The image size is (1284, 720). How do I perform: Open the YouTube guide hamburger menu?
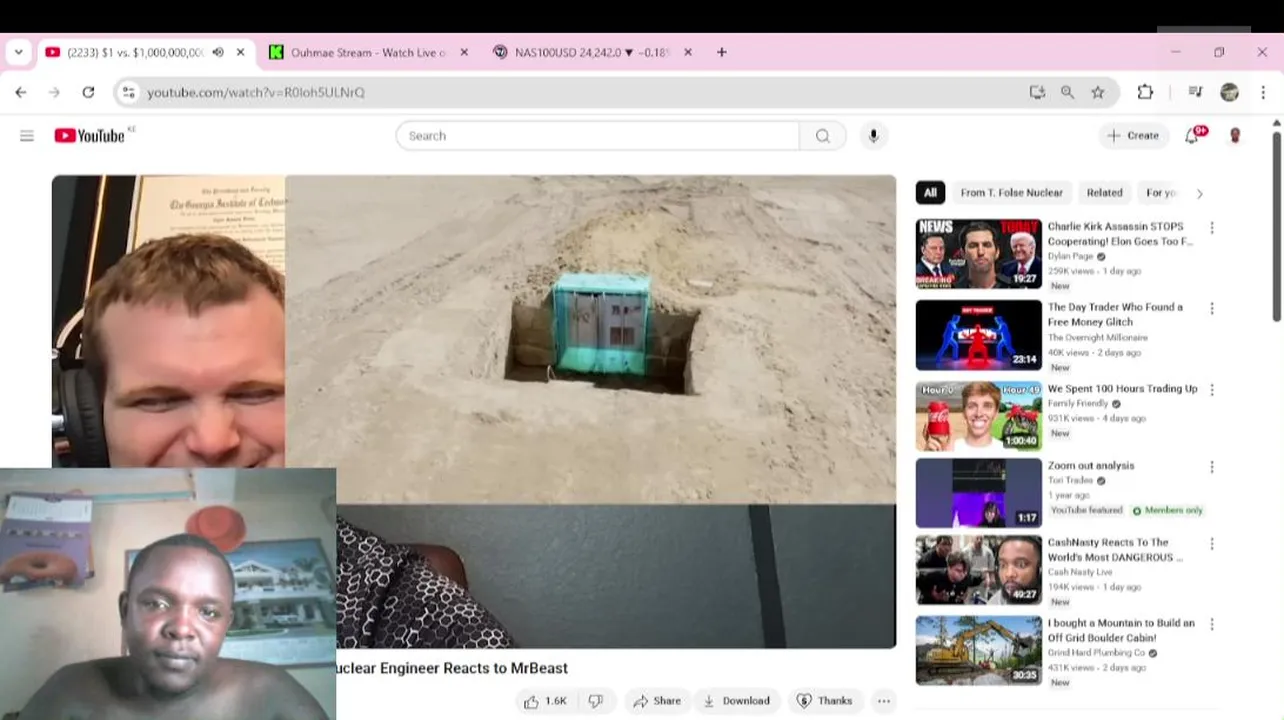tap(27, 136)
